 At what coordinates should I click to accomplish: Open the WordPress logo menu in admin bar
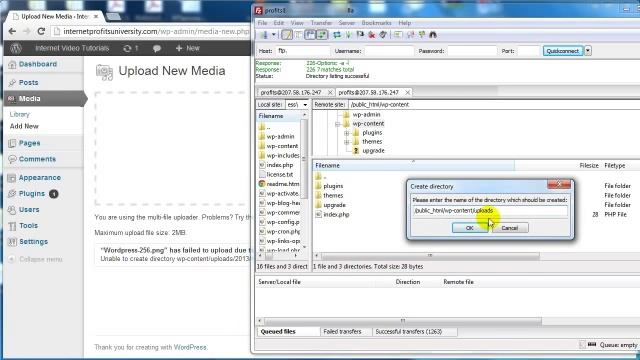[16, 48]
